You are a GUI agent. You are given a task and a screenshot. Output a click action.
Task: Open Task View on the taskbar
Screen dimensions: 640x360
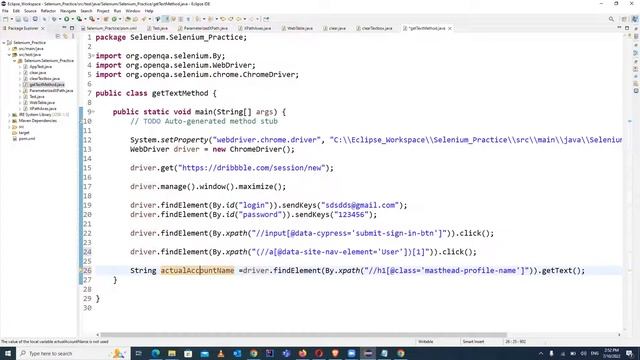tap(138, 353)
